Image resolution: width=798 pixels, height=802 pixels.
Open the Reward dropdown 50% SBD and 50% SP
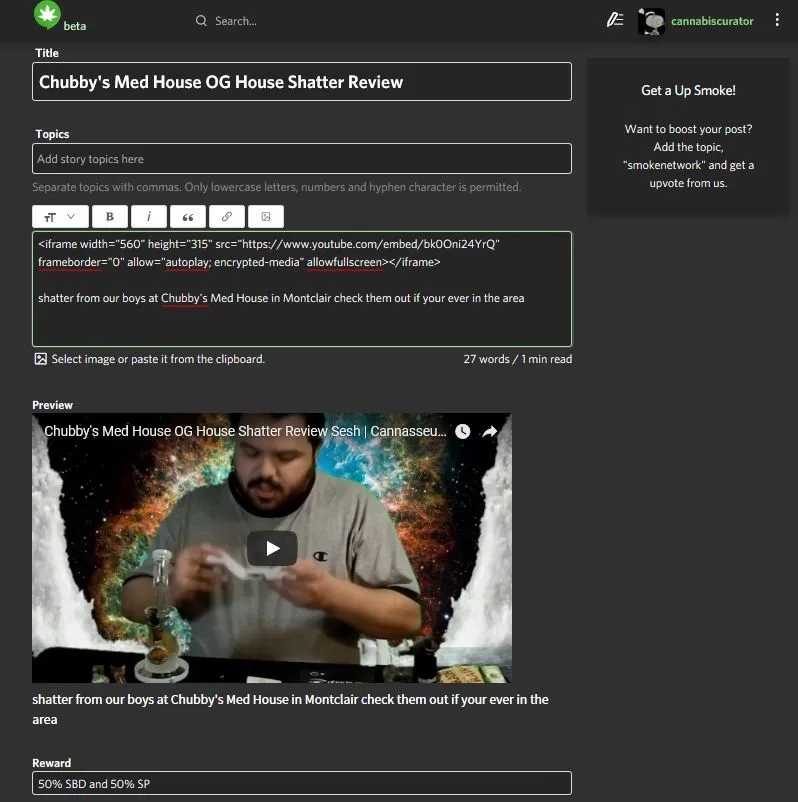tap(302, 783)
